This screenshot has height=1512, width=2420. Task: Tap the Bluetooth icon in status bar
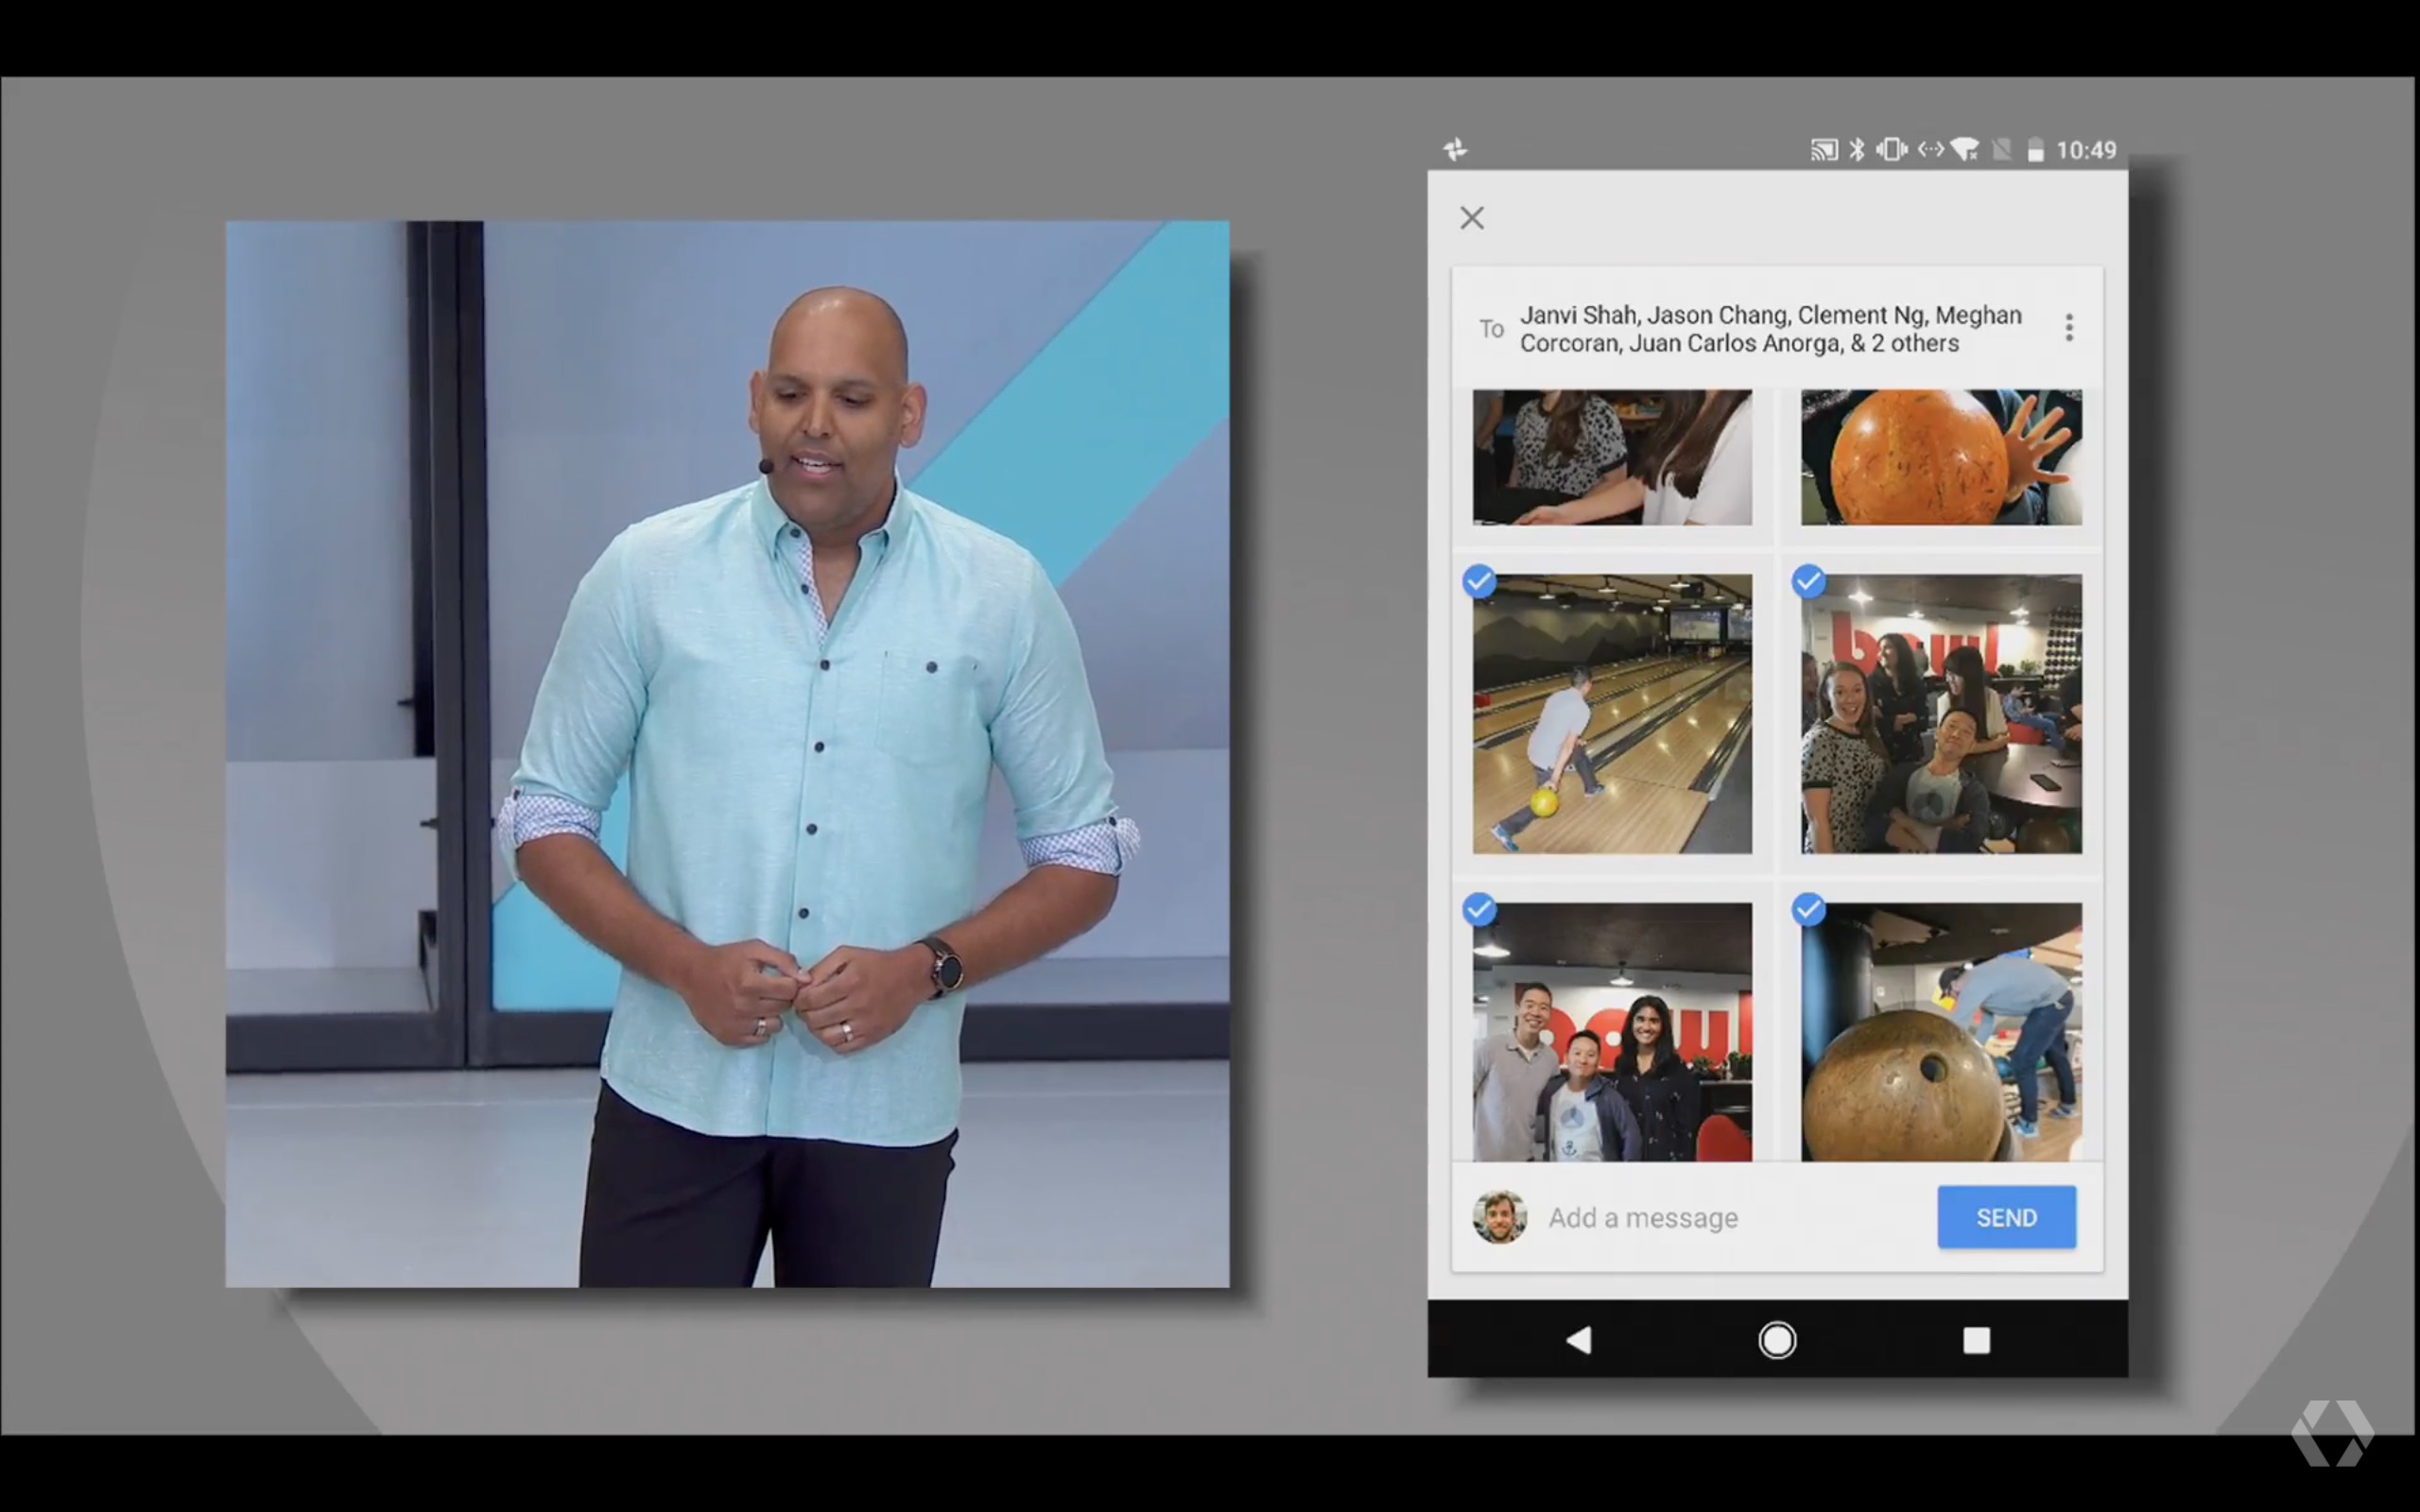coord(1857,150)
